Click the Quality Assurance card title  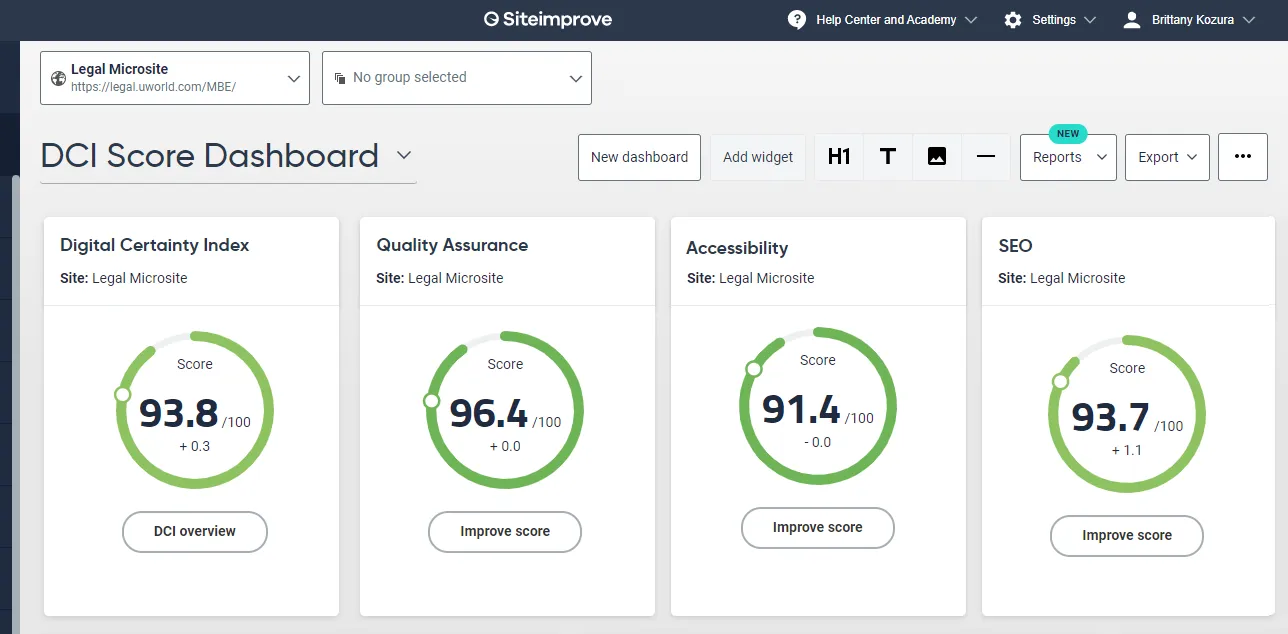click(x=452, y=245)
